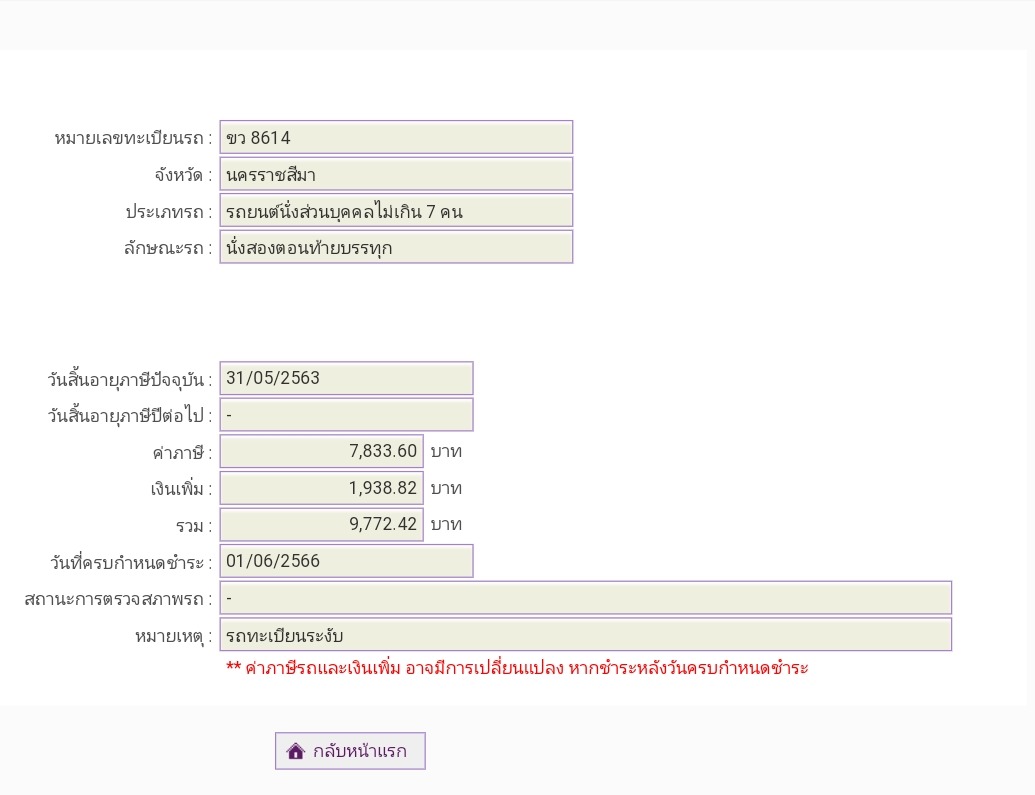Click the วันสิ้นอายุภาษีปีต่อไป field
The height and width of the screenshot is (795, 1035).
click(x=347, y=415)
